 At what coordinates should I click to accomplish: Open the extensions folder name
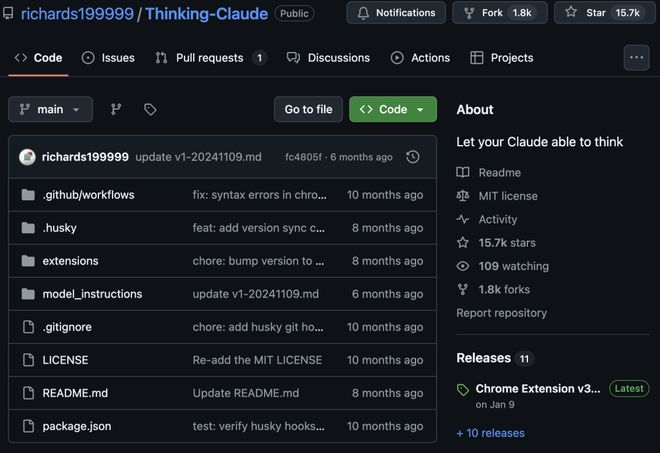coord(70,261)
